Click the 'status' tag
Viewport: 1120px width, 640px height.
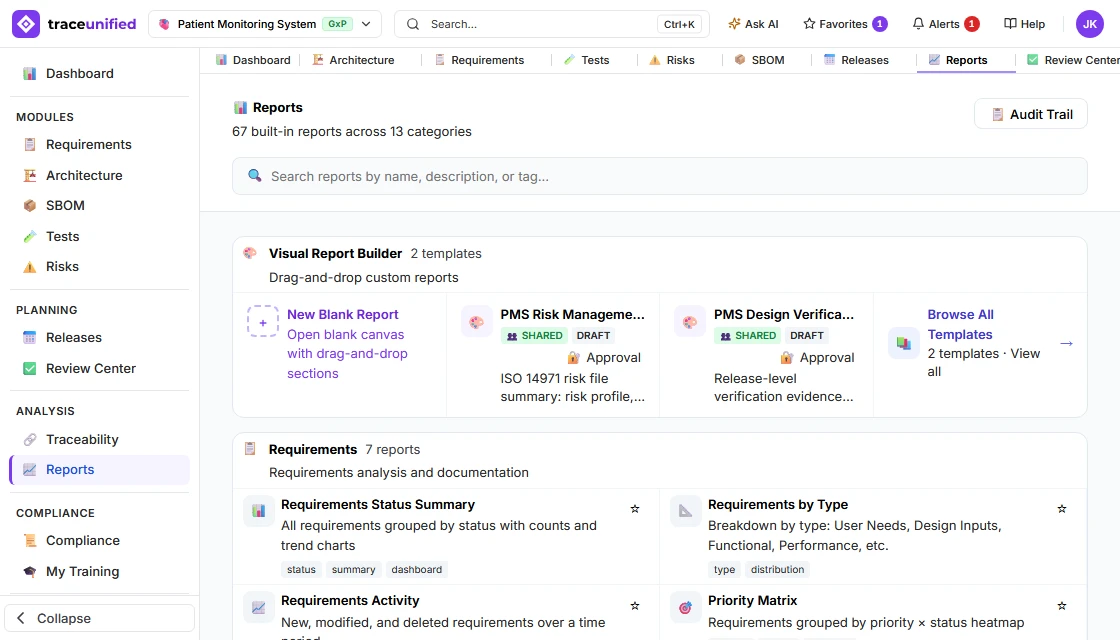pyautogui.click(x=301, y=569)
